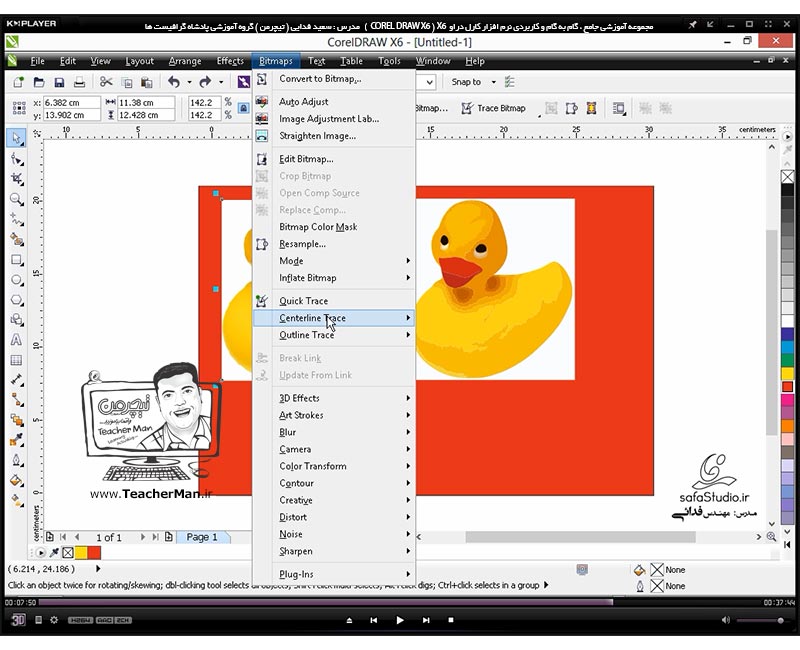Viewport: 800px width, 650px height.
Task: Click the Open folder icon
Action: (x=39, y=82)
